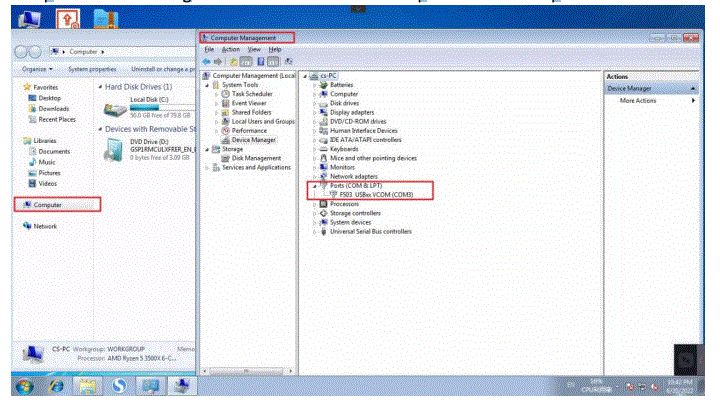Click the Processors device icon
The image size is (720, 414).
[x=323, y=204]
